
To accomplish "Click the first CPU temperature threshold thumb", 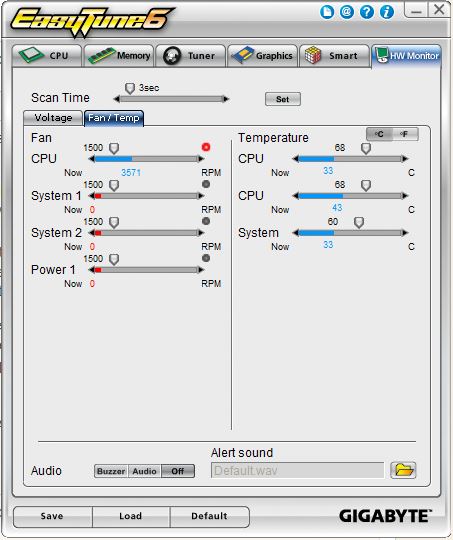I will (366, 148).
